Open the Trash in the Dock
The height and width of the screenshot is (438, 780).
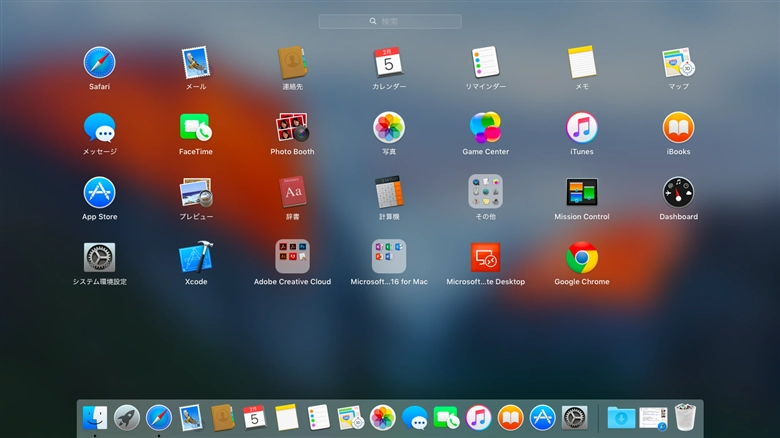pos(685,417)
